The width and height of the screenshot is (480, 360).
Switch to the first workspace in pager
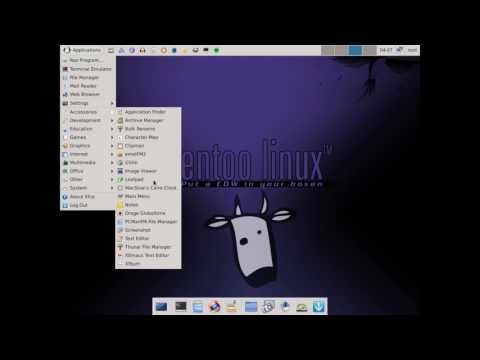328,50
